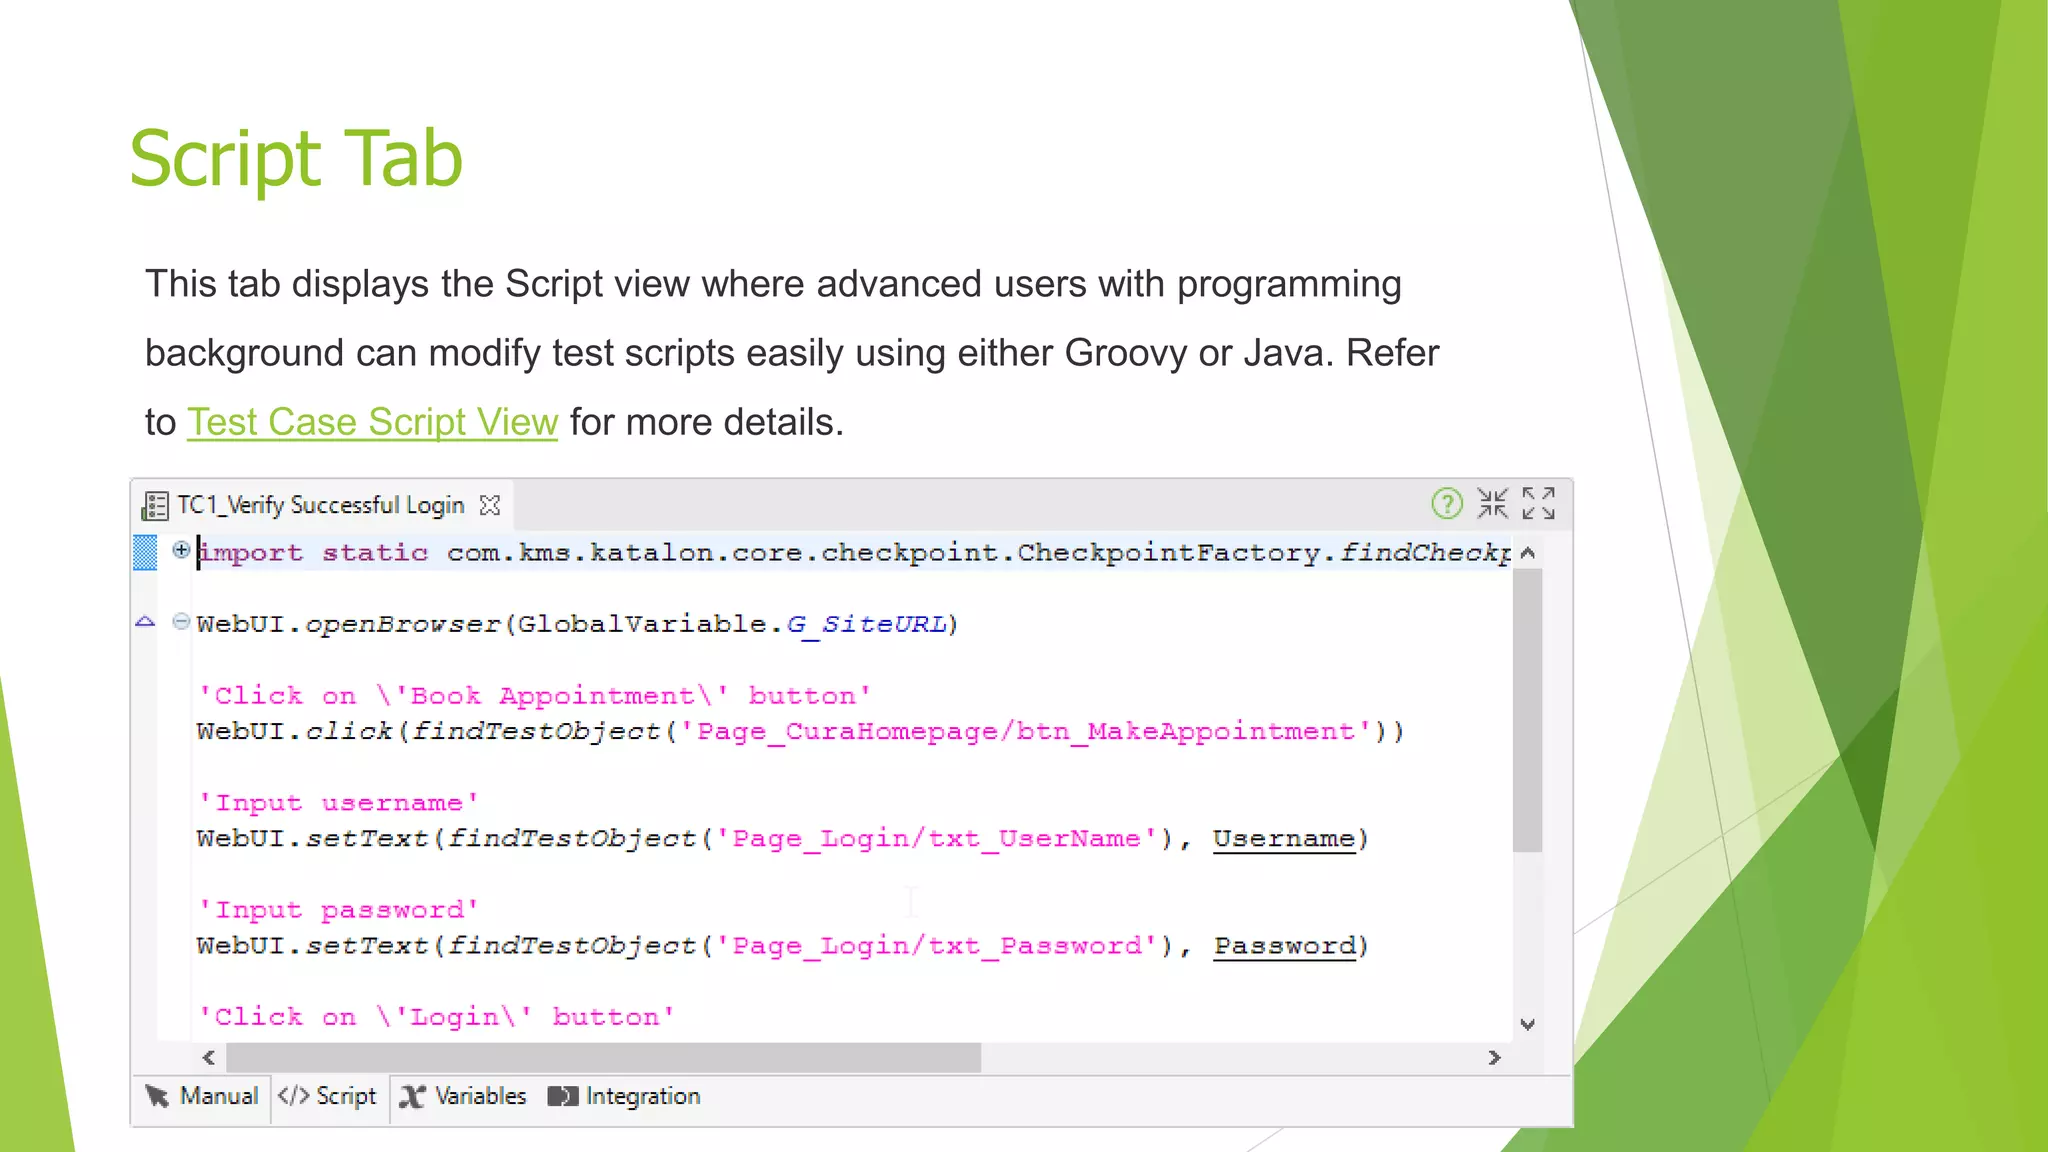The width and height of the screenshot is (2048, 1152).
Task: Click the 'Input username' comment line
Action: point(339,803)
